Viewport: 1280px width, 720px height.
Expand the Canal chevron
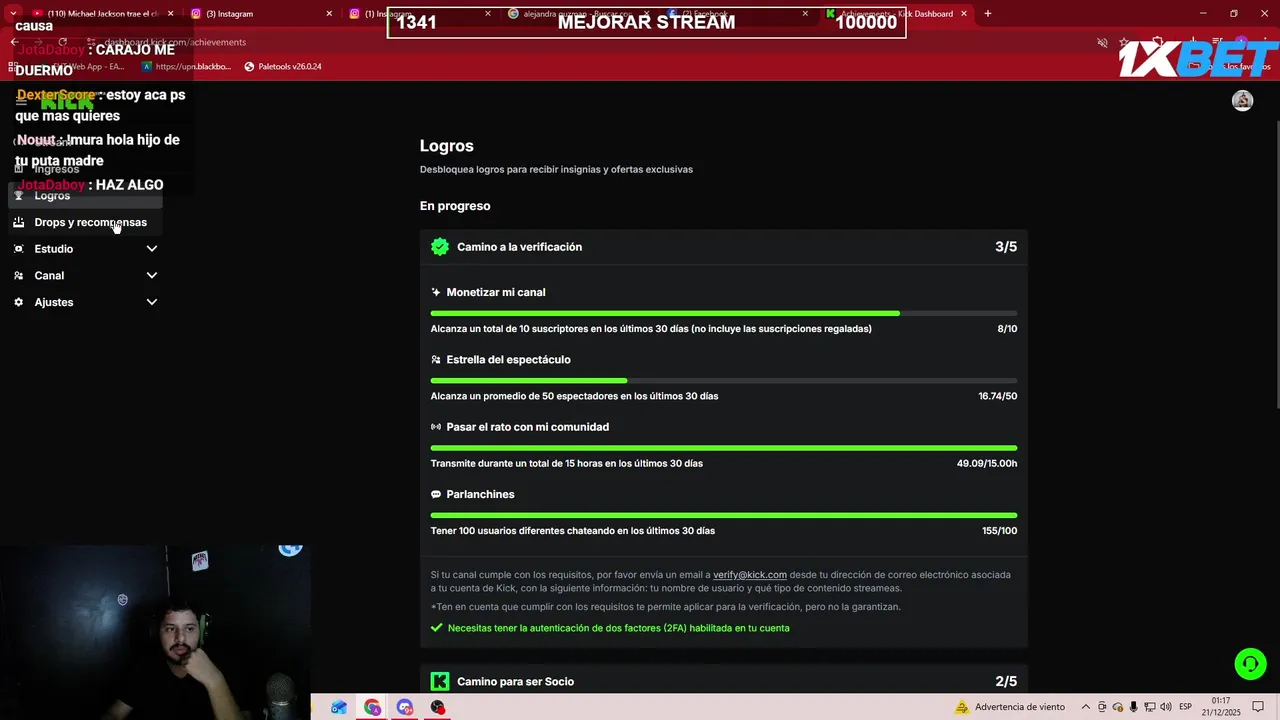tap(152, 276)
